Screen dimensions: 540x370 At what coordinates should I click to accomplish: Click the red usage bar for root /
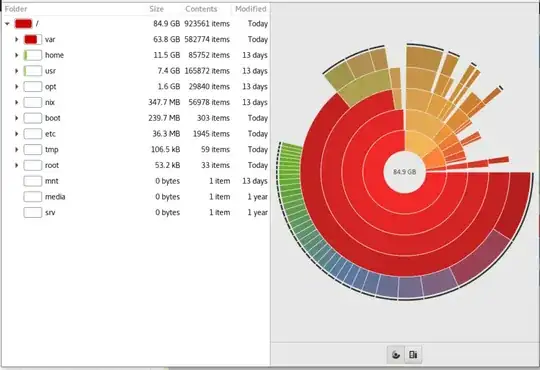point(24,24)
